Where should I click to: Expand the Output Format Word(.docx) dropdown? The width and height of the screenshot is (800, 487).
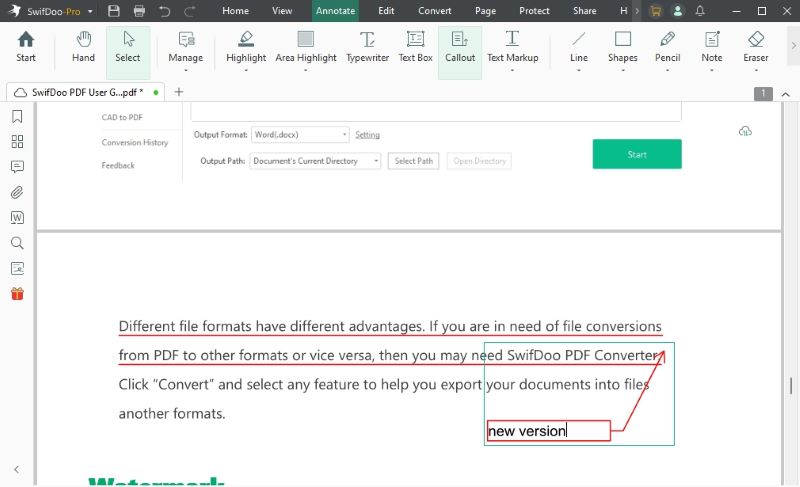(300, 135)
